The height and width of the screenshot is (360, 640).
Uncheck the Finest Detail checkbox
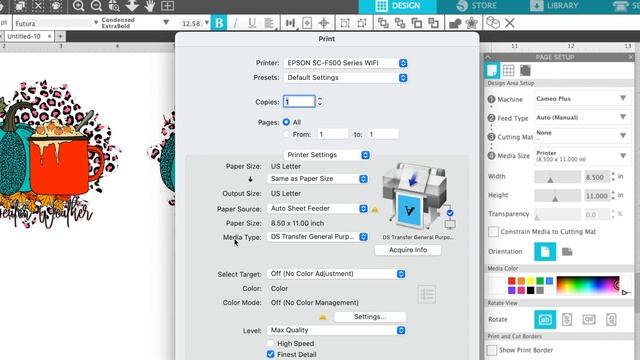pos(270,354)
